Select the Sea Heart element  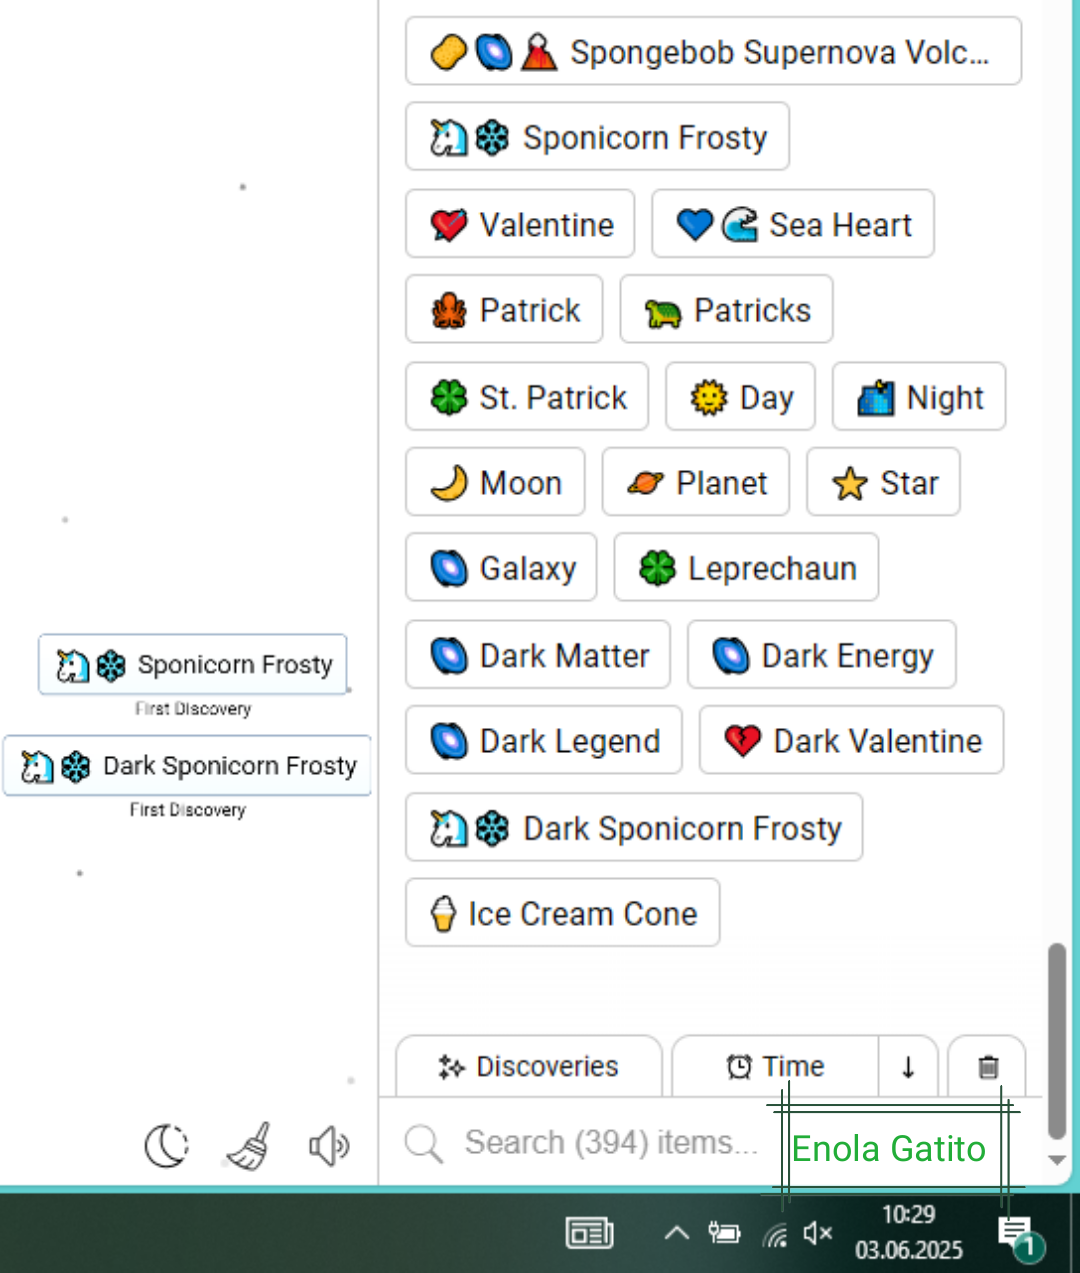click(793, 224)
